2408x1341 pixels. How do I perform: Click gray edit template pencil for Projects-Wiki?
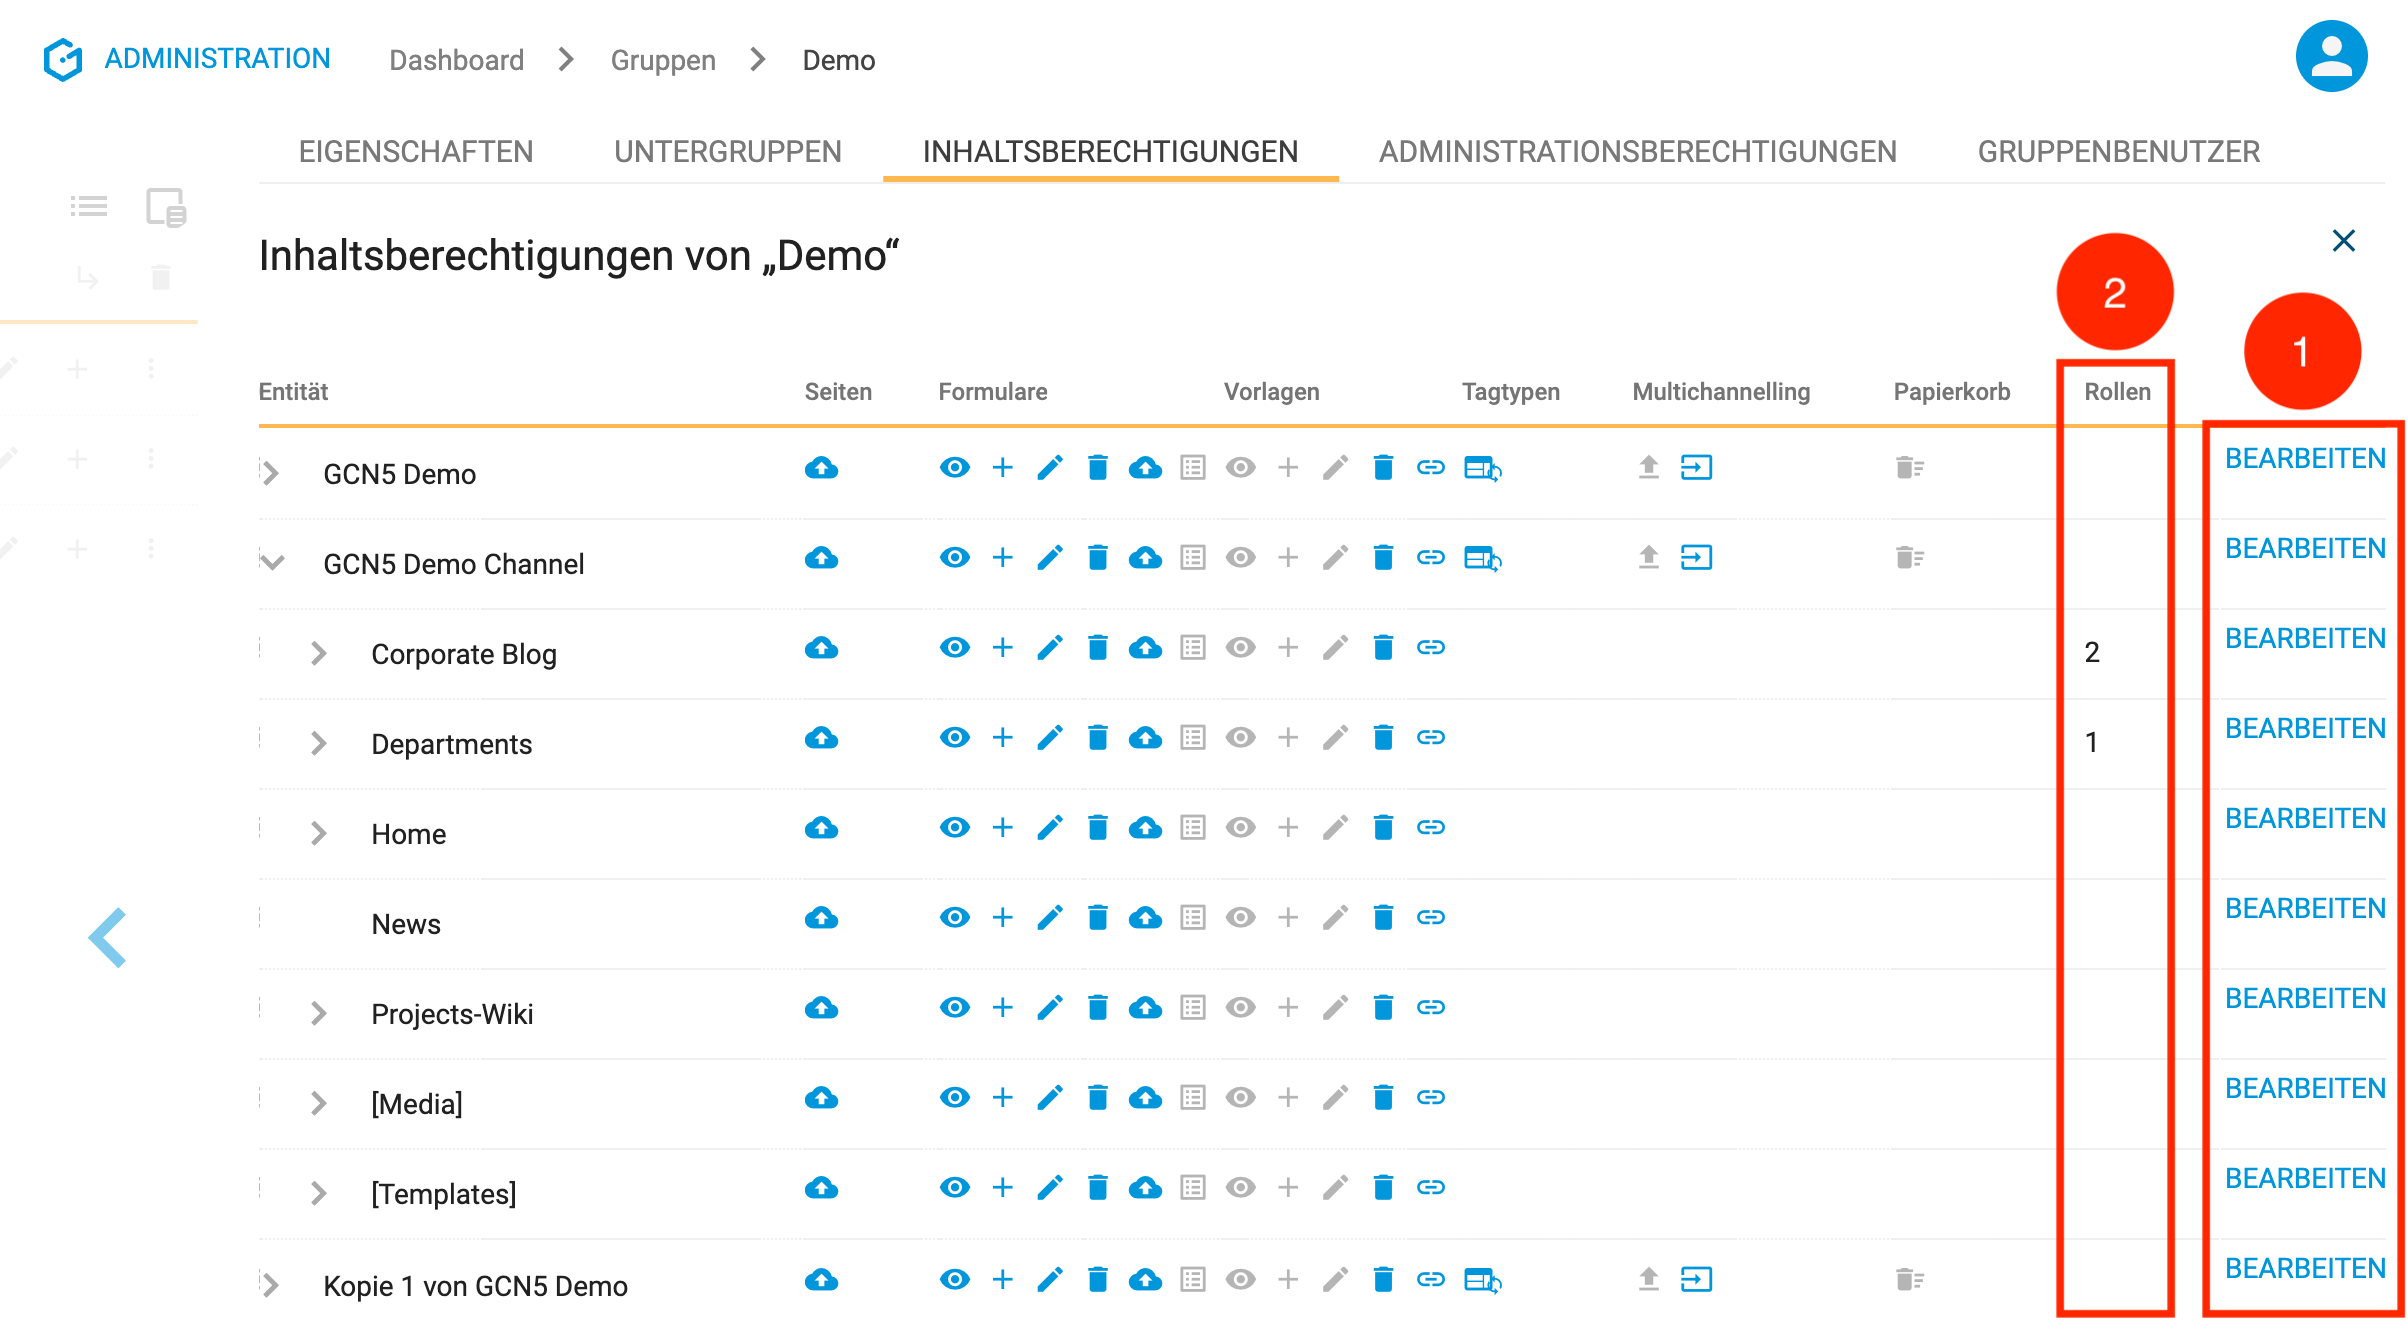click(x=1336, y=1008)
